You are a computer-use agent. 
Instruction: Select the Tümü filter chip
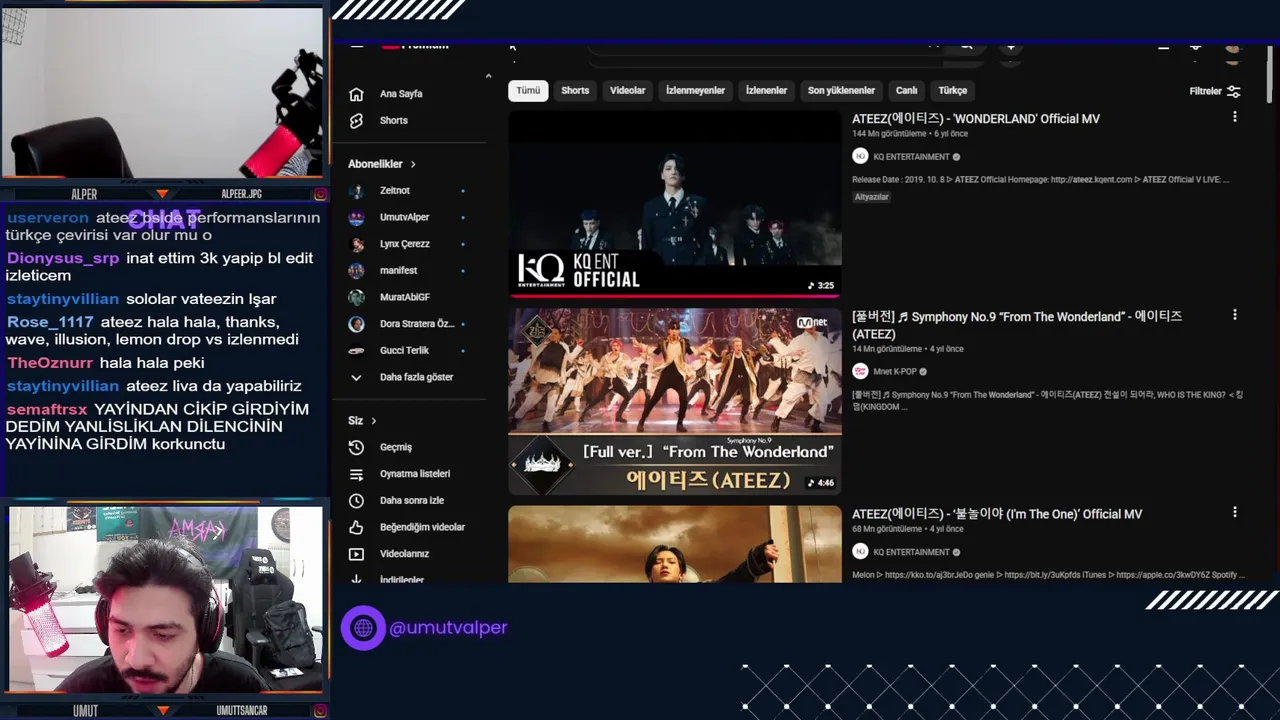click(x=528, y=90)
